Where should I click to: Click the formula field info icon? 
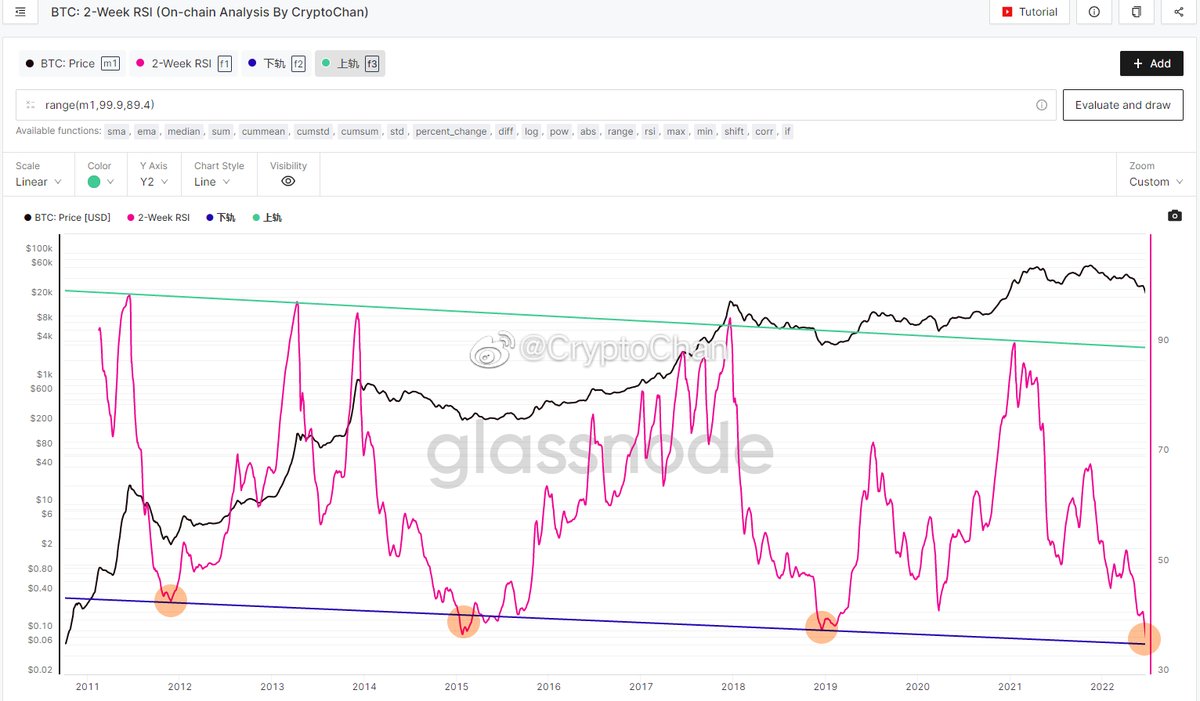pyautogui.click(x=1042, y=105)
